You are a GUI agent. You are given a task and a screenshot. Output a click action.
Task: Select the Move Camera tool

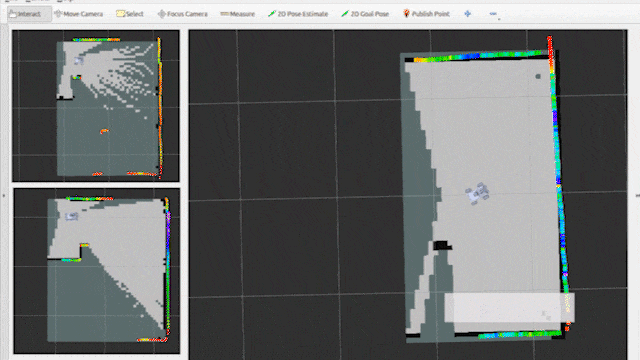coord(79,14)
